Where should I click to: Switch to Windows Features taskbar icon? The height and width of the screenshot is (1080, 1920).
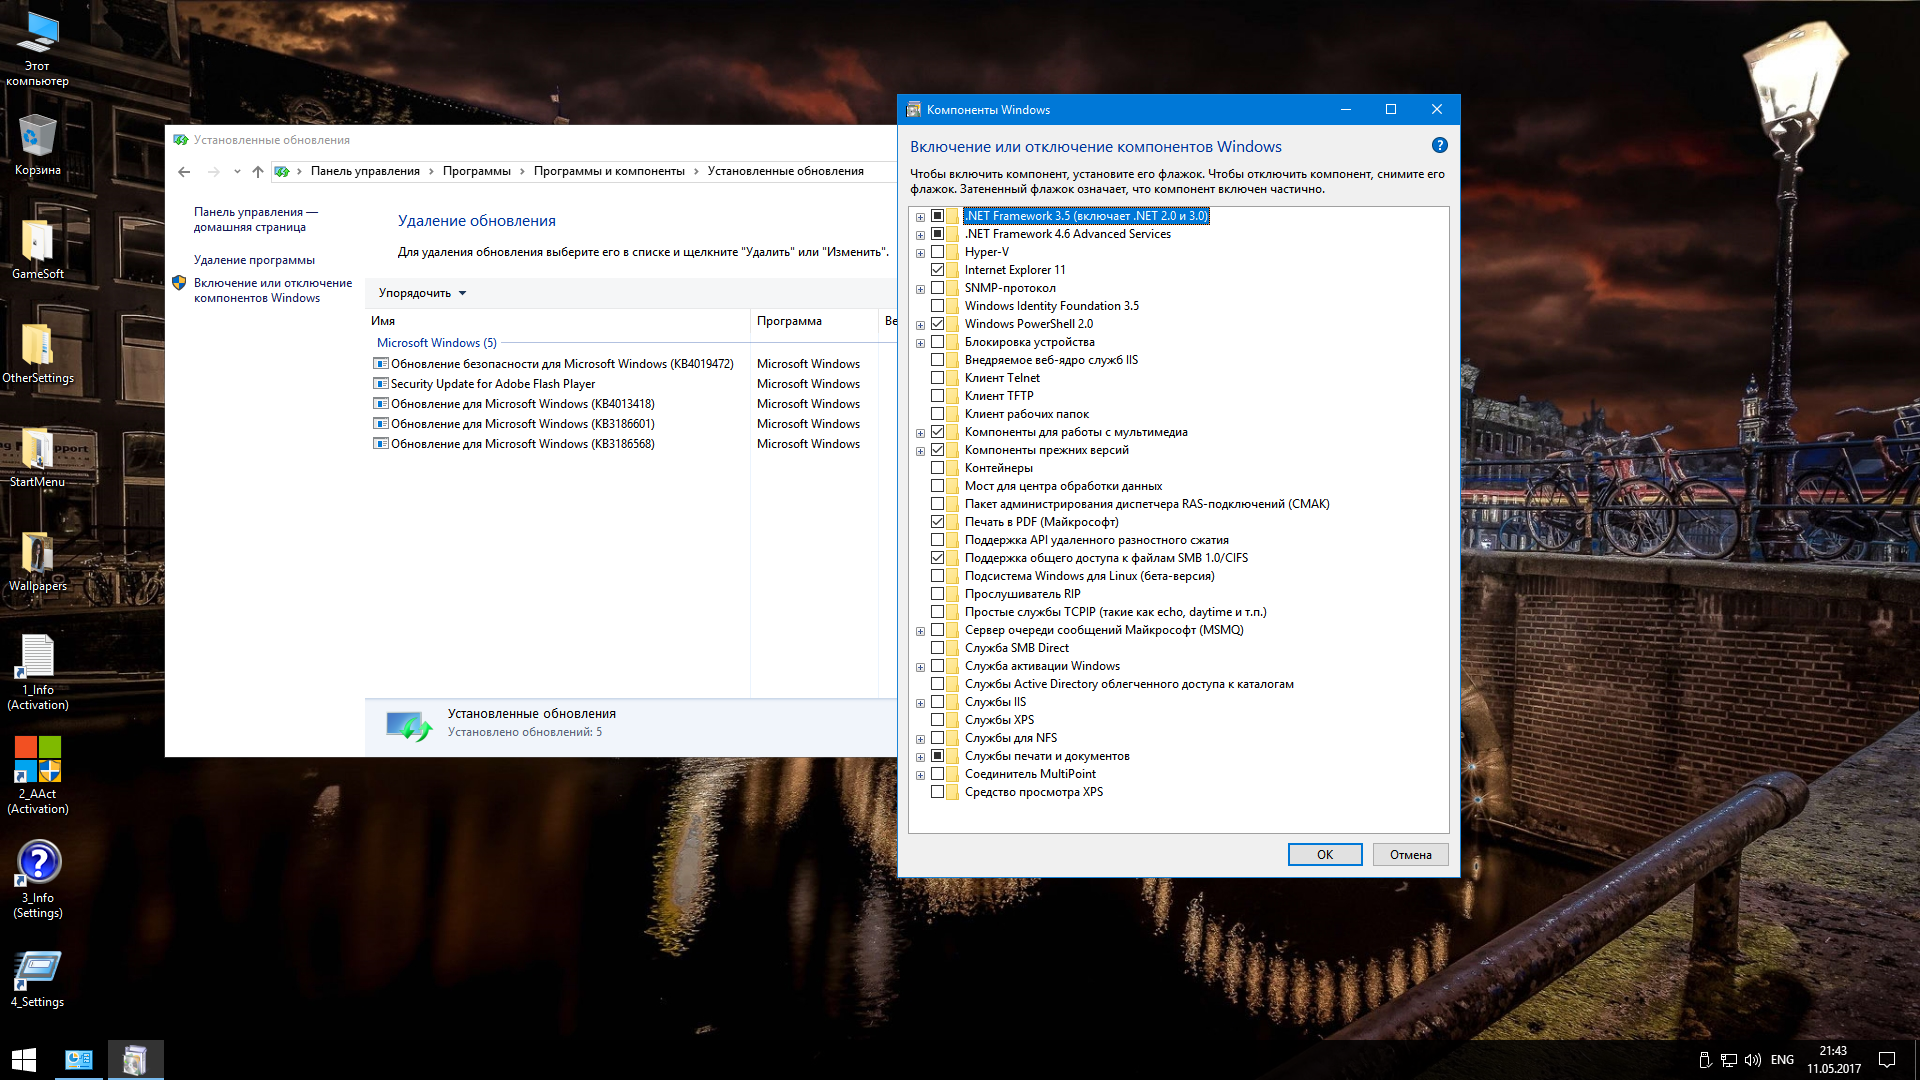pyautogui.click(x=135, y=1060)
